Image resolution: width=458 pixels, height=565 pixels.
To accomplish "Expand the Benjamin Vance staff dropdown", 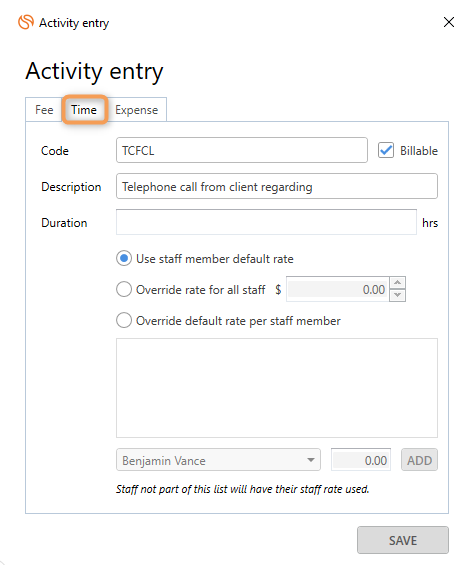I will tap(218, 460).
